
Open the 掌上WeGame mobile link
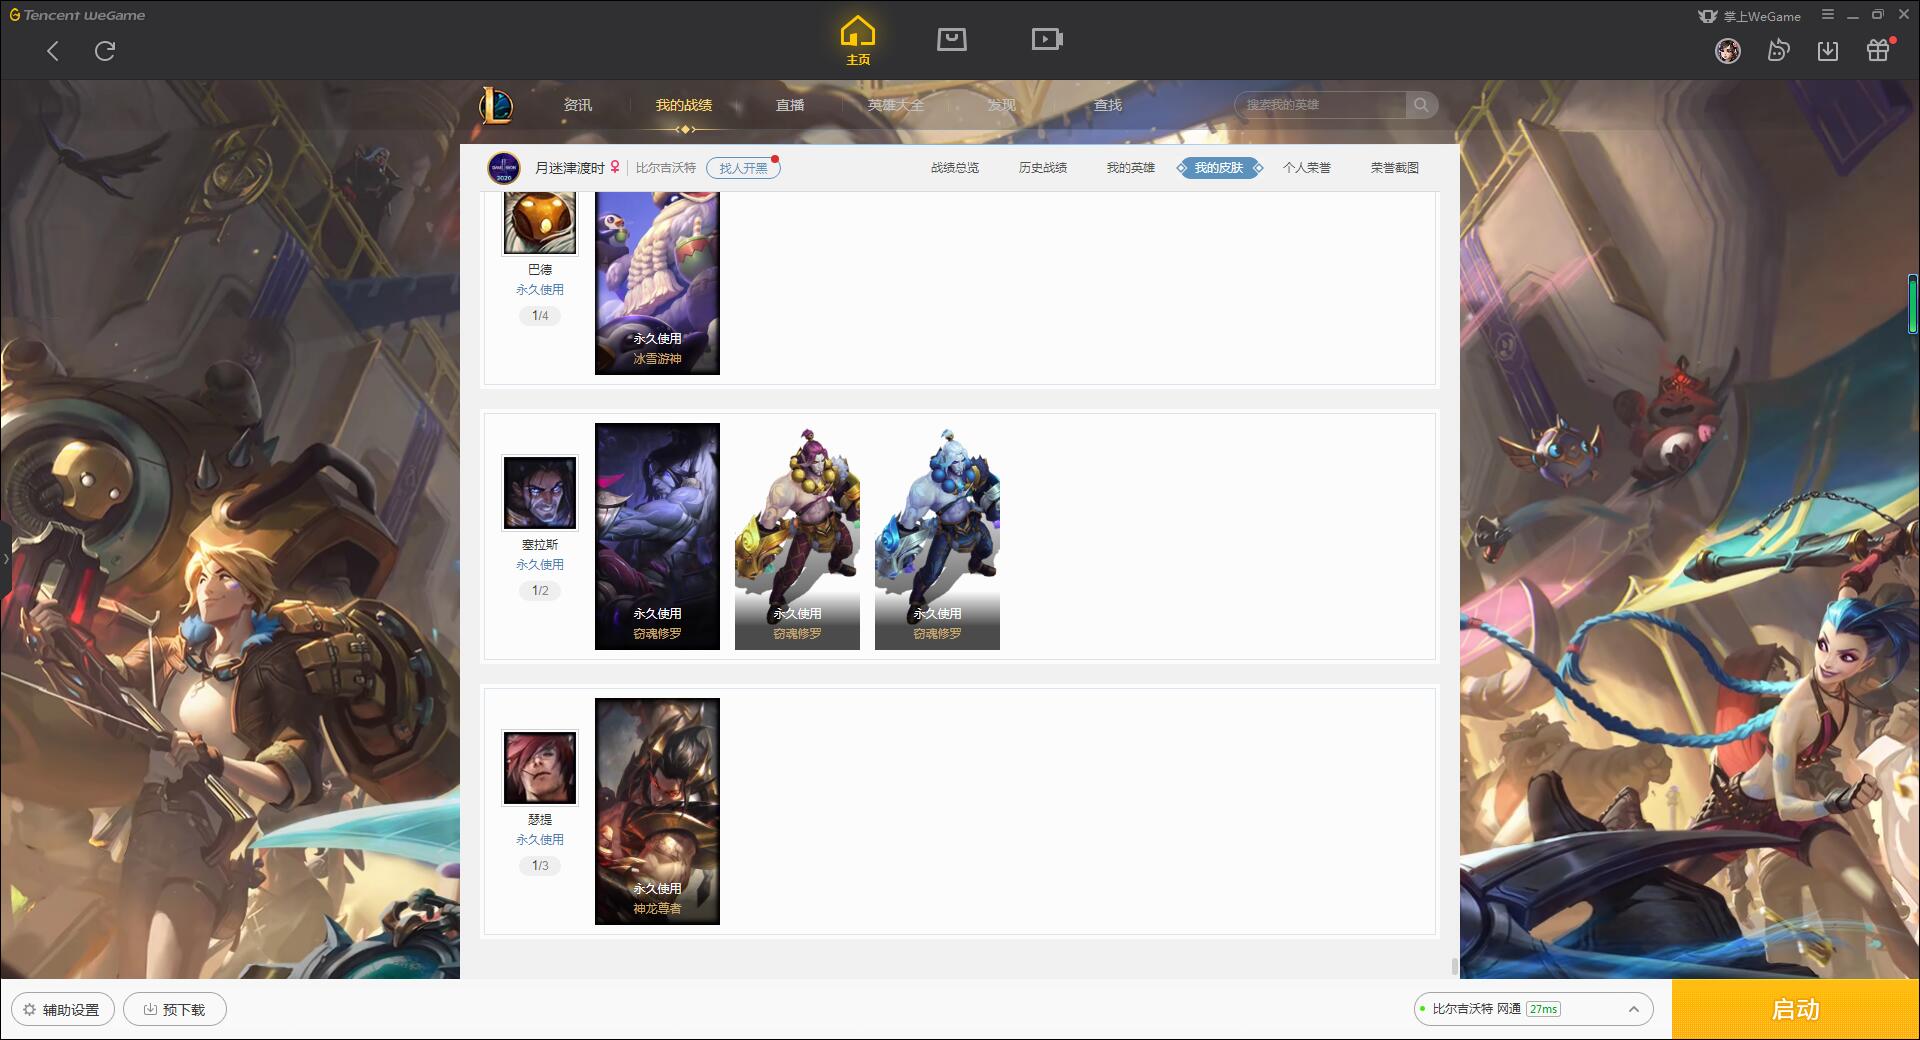(1750, 16)
